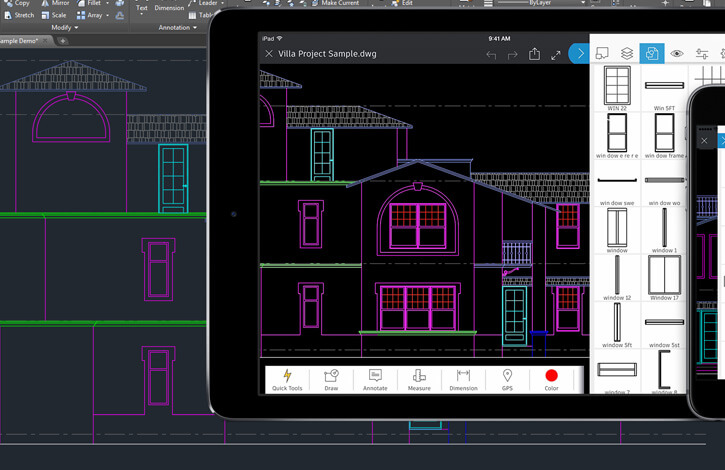Select the Scale tool in Modify panel
The width and height of the screenshot is (725, 470).
(x=54, y=15)
